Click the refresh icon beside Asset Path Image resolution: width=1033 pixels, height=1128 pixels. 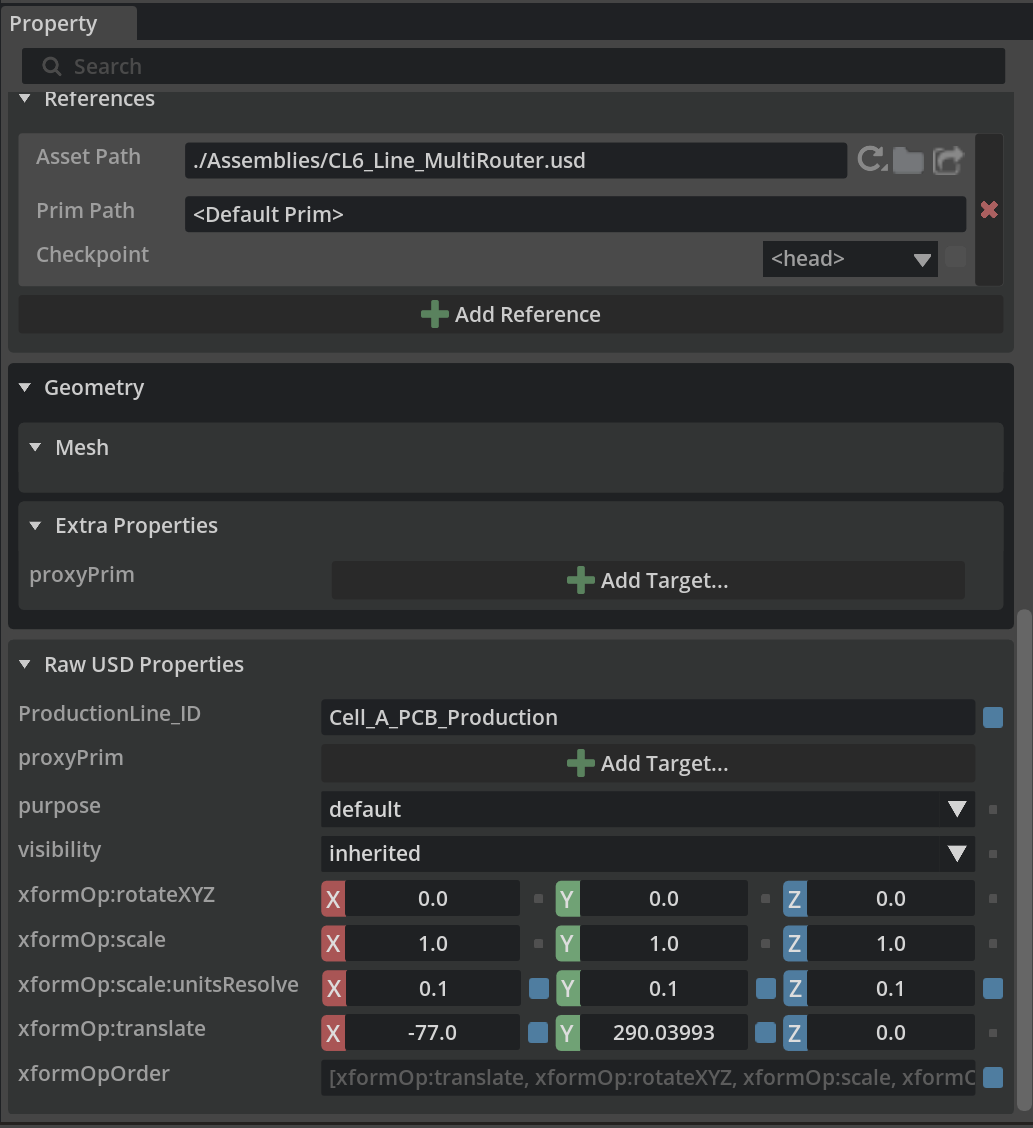871,159
